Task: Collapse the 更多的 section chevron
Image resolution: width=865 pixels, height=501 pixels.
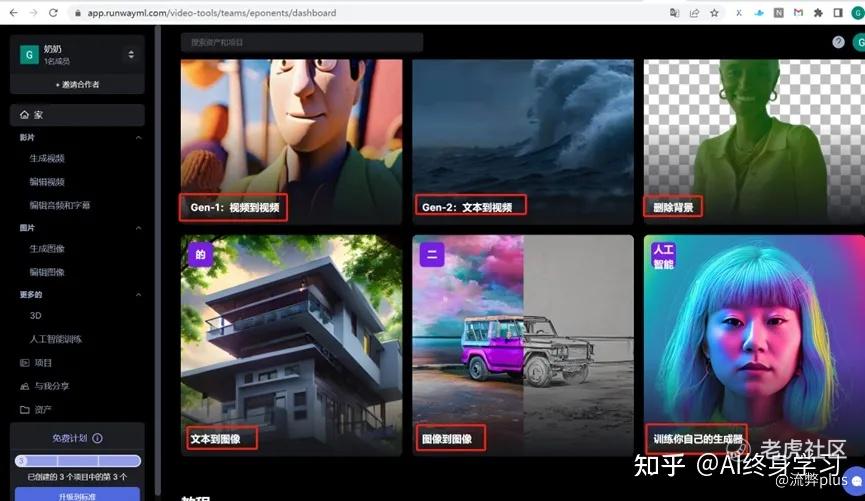Action: pos(138,295)
